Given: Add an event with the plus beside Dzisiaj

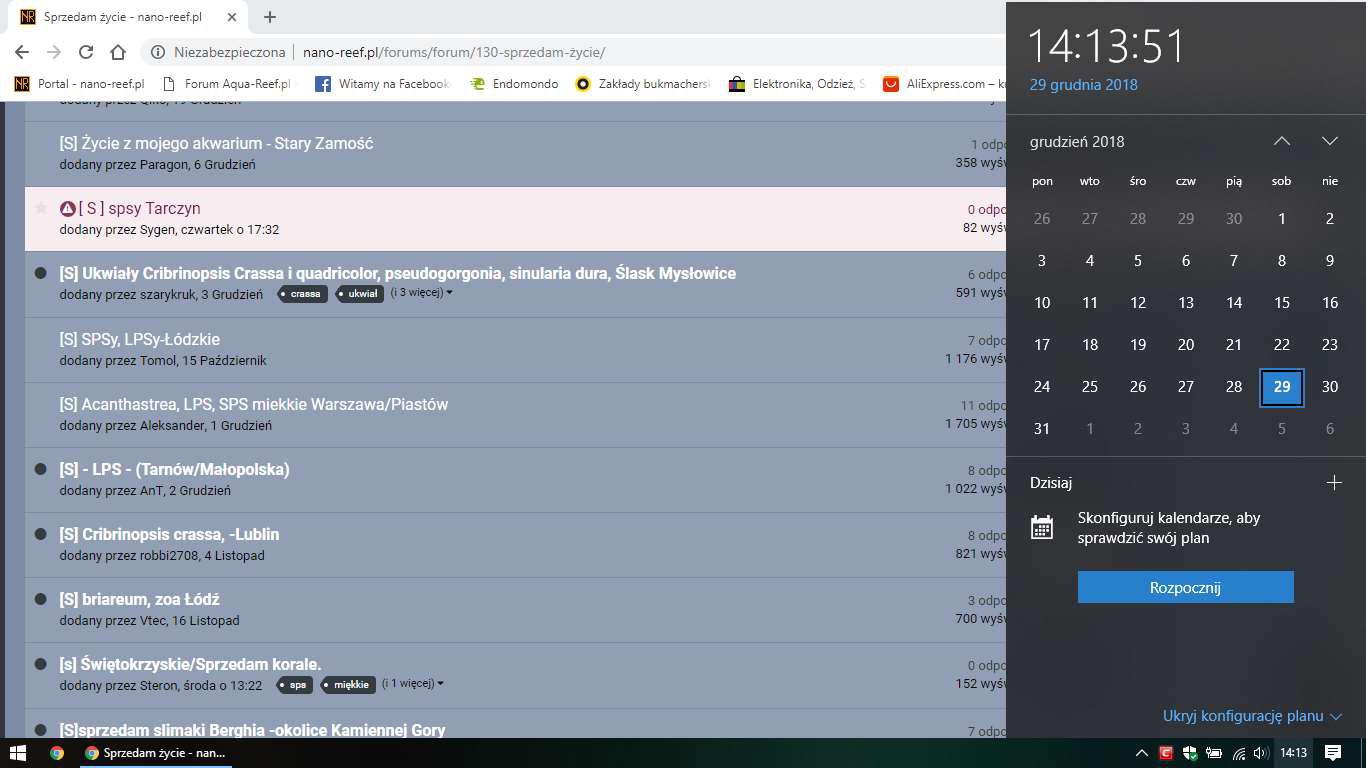Looking at the screenshot, I should (1333, 483).
